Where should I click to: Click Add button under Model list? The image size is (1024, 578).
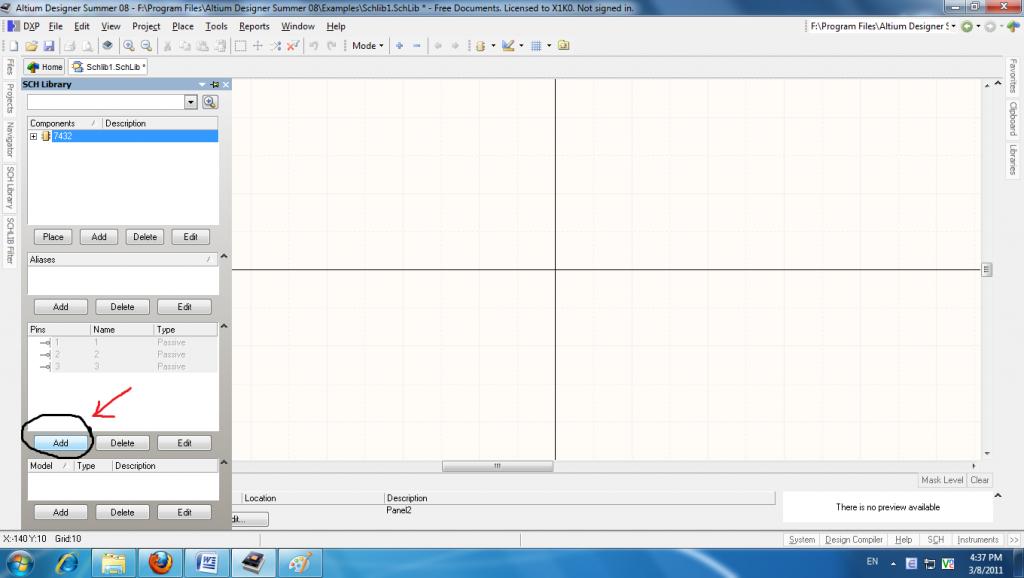[60, 513]
